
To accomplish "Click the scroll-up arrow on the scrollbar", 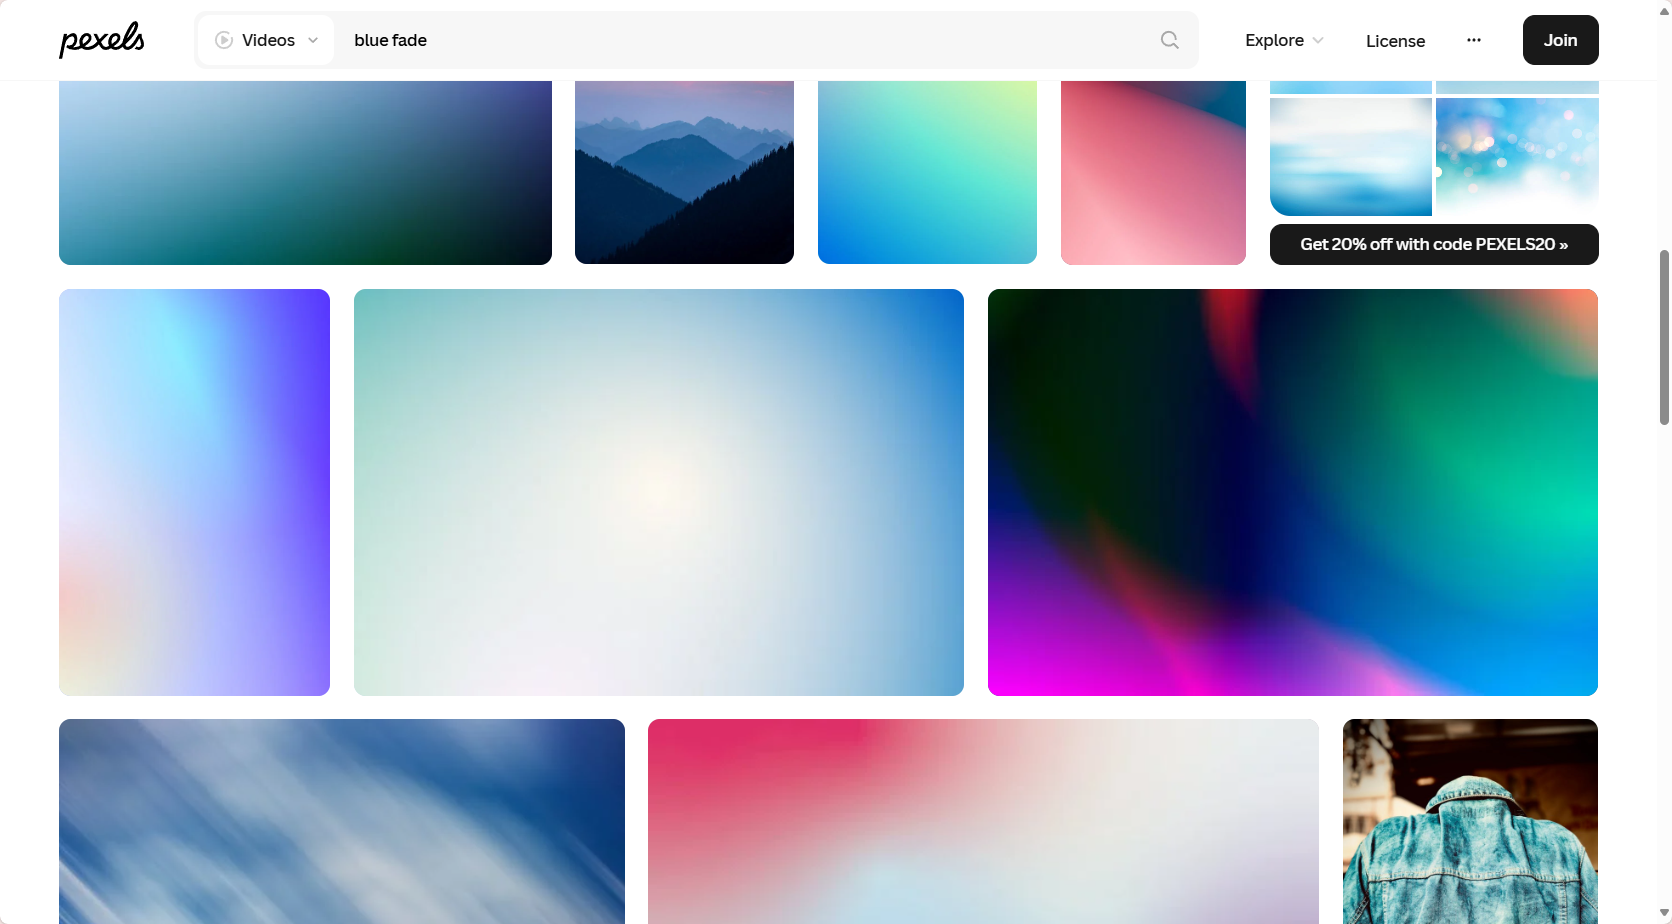I will coord(1661,10).
